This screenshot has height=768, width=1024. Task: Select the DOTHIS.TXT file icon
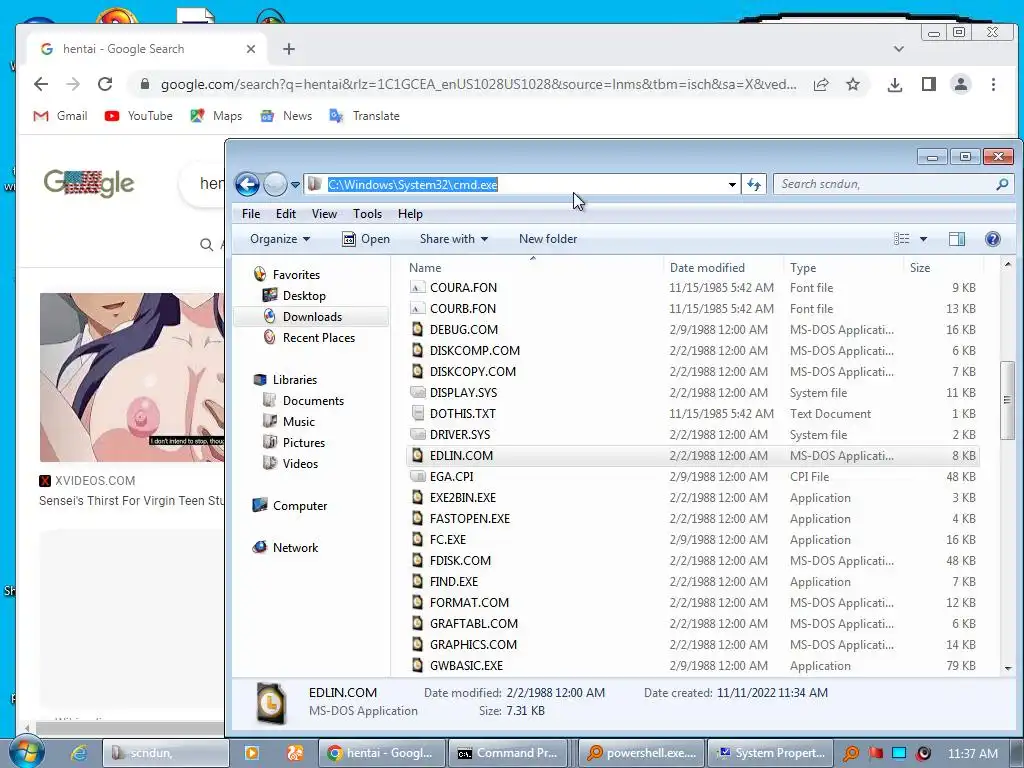click(x=417, y=413)
